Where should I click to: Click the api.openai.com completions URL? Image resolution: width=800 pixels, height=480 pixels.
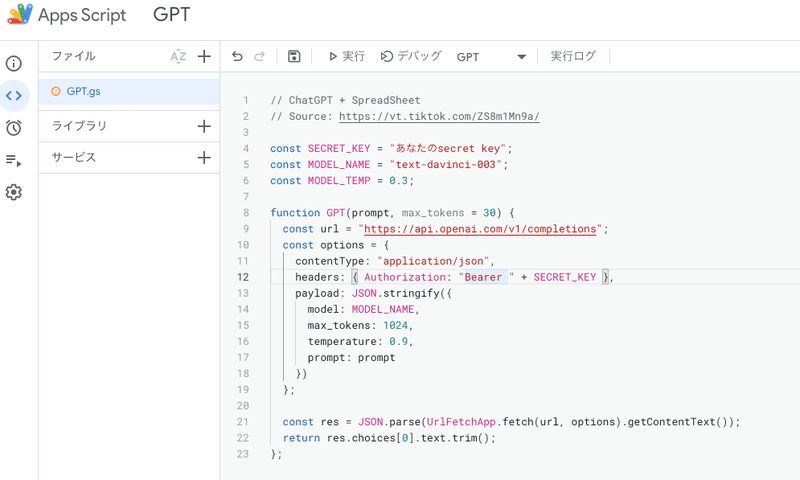click(480, 229)
